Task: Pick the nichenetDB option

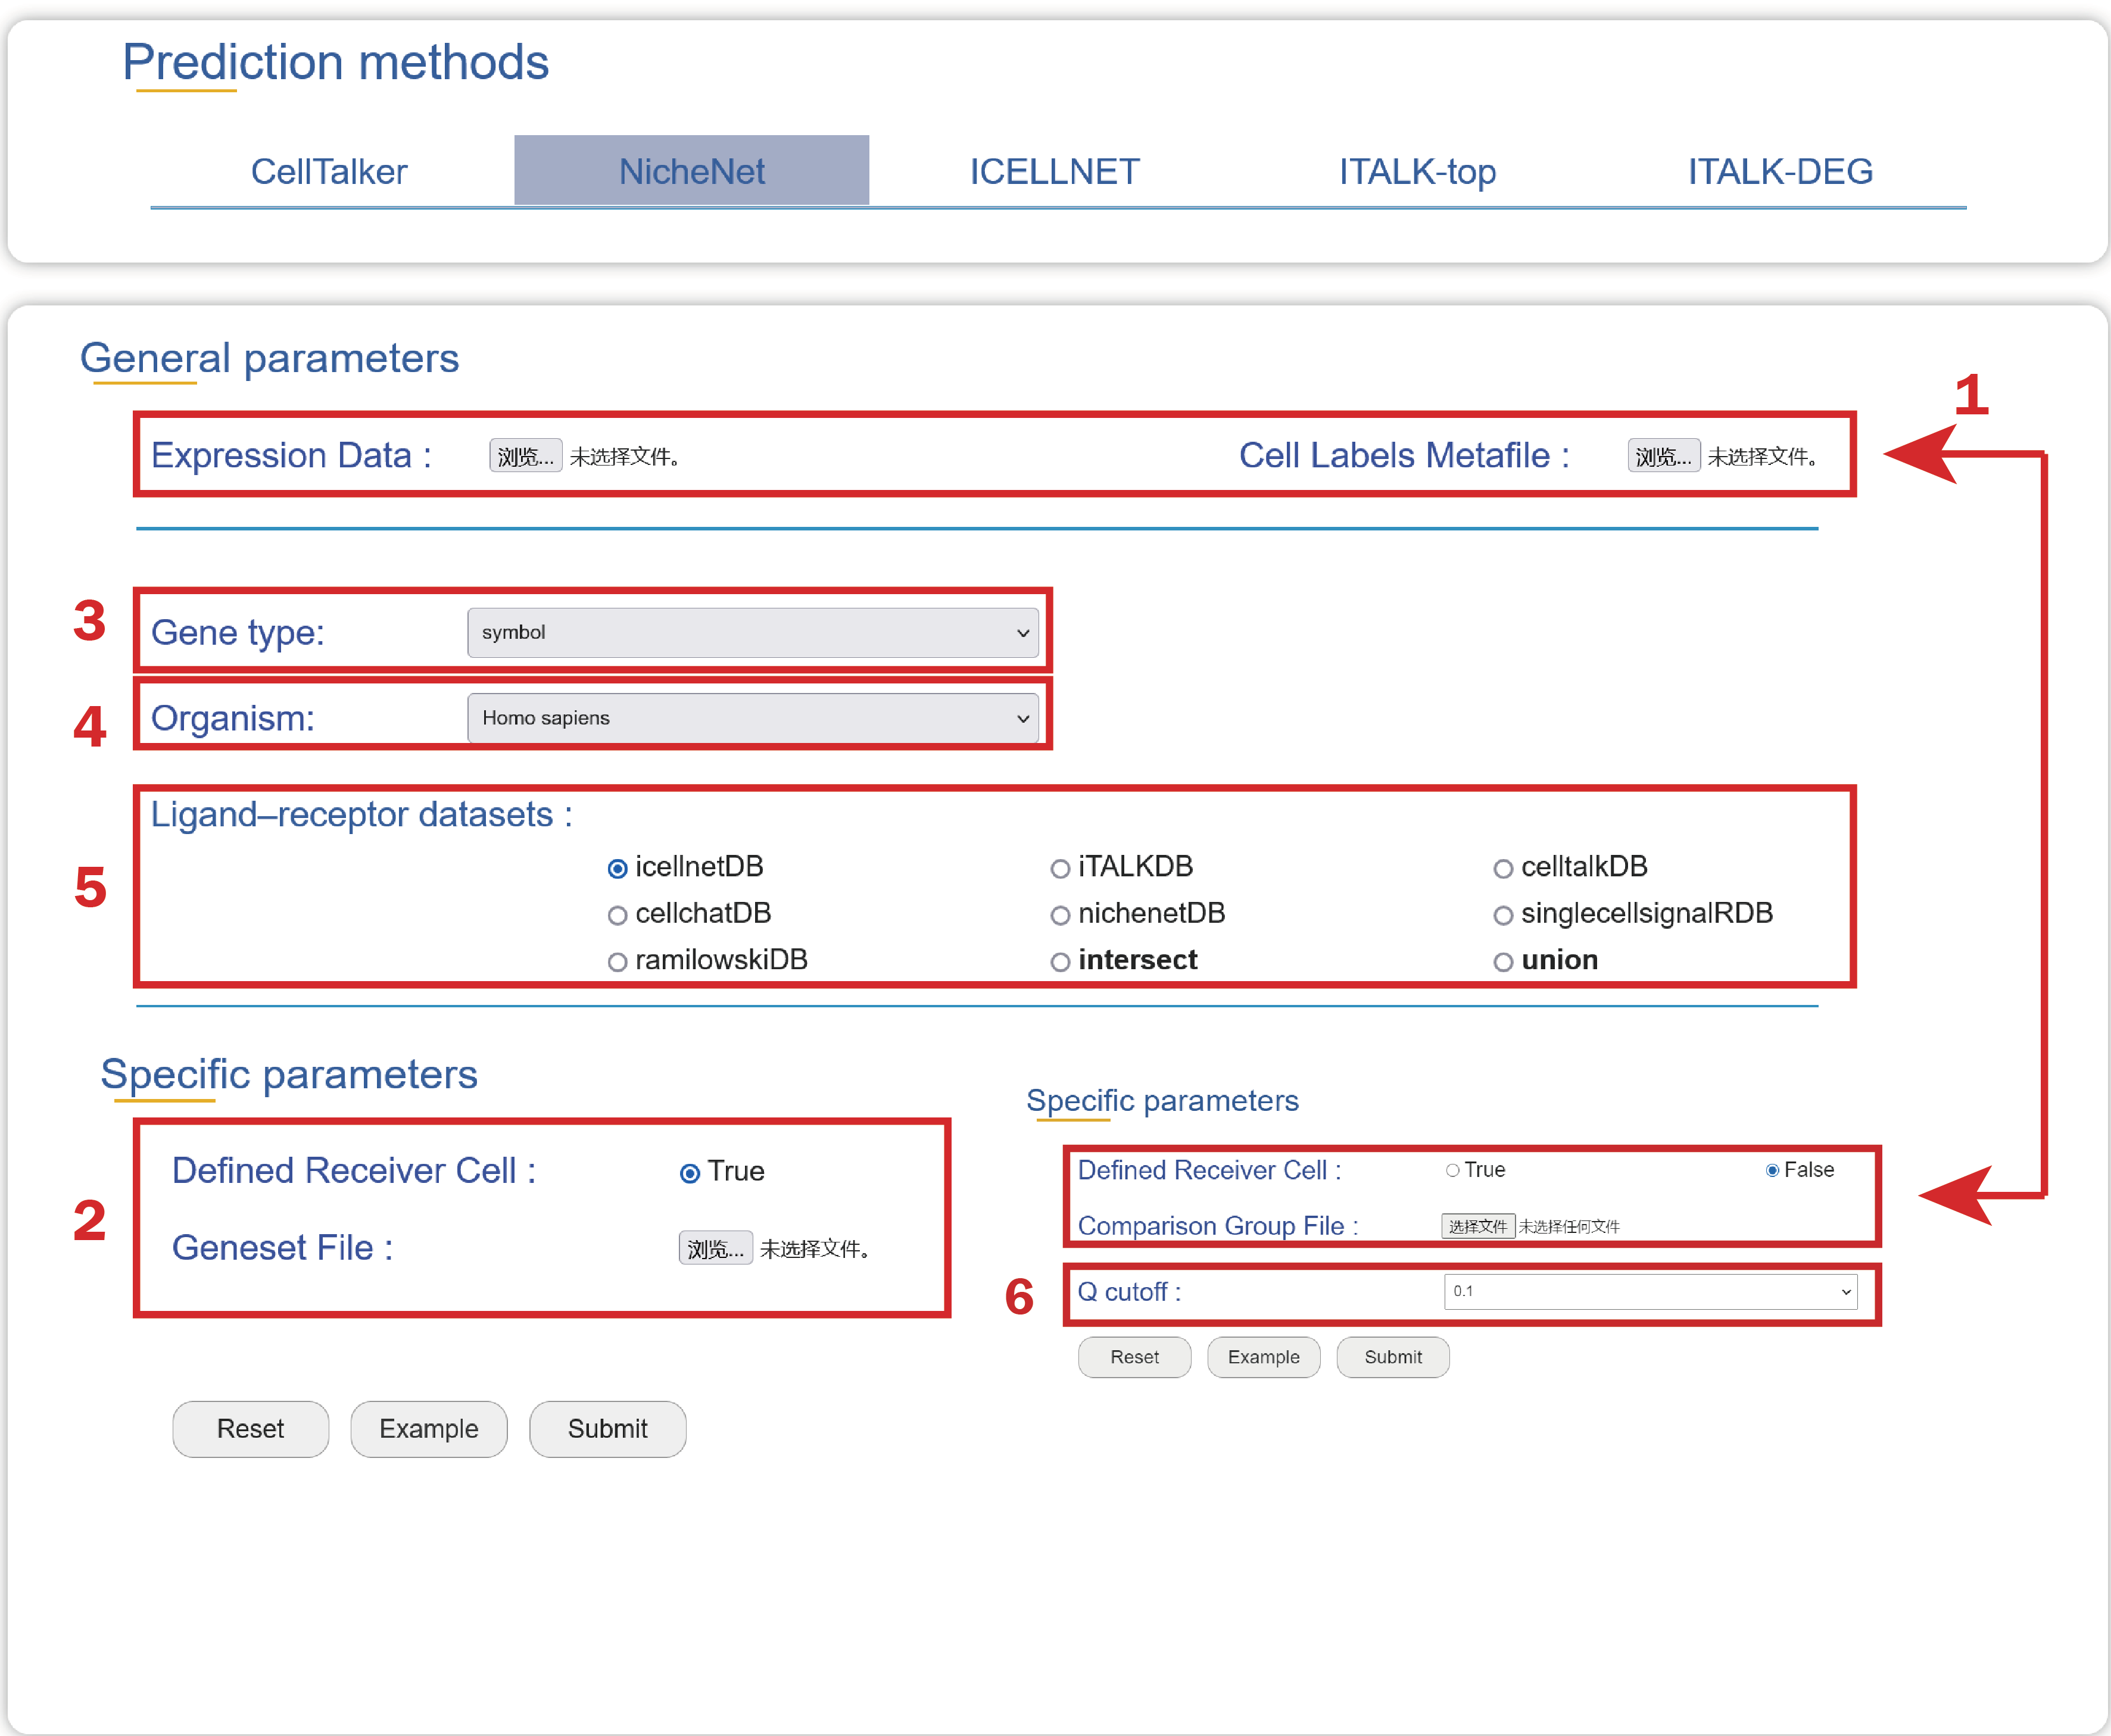Action: click(x=1060, y=915)
